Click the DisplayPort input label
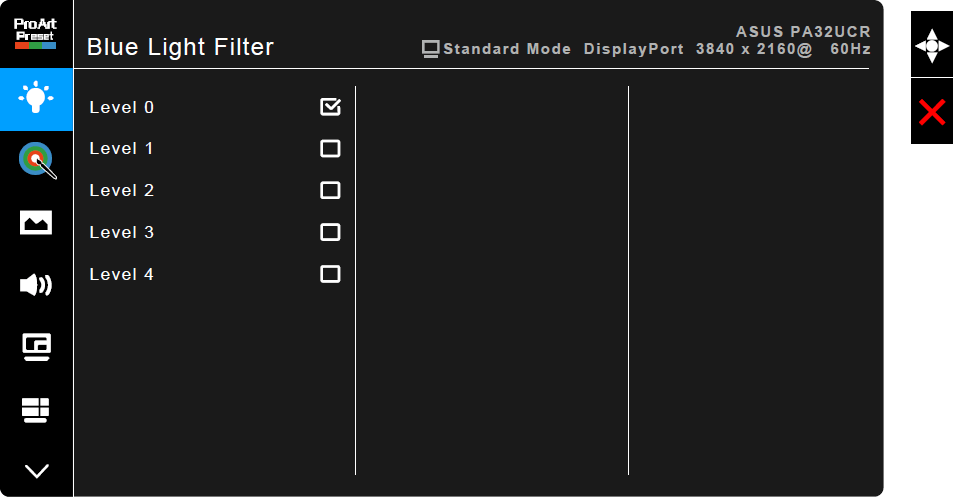 (x=634, y=49)
